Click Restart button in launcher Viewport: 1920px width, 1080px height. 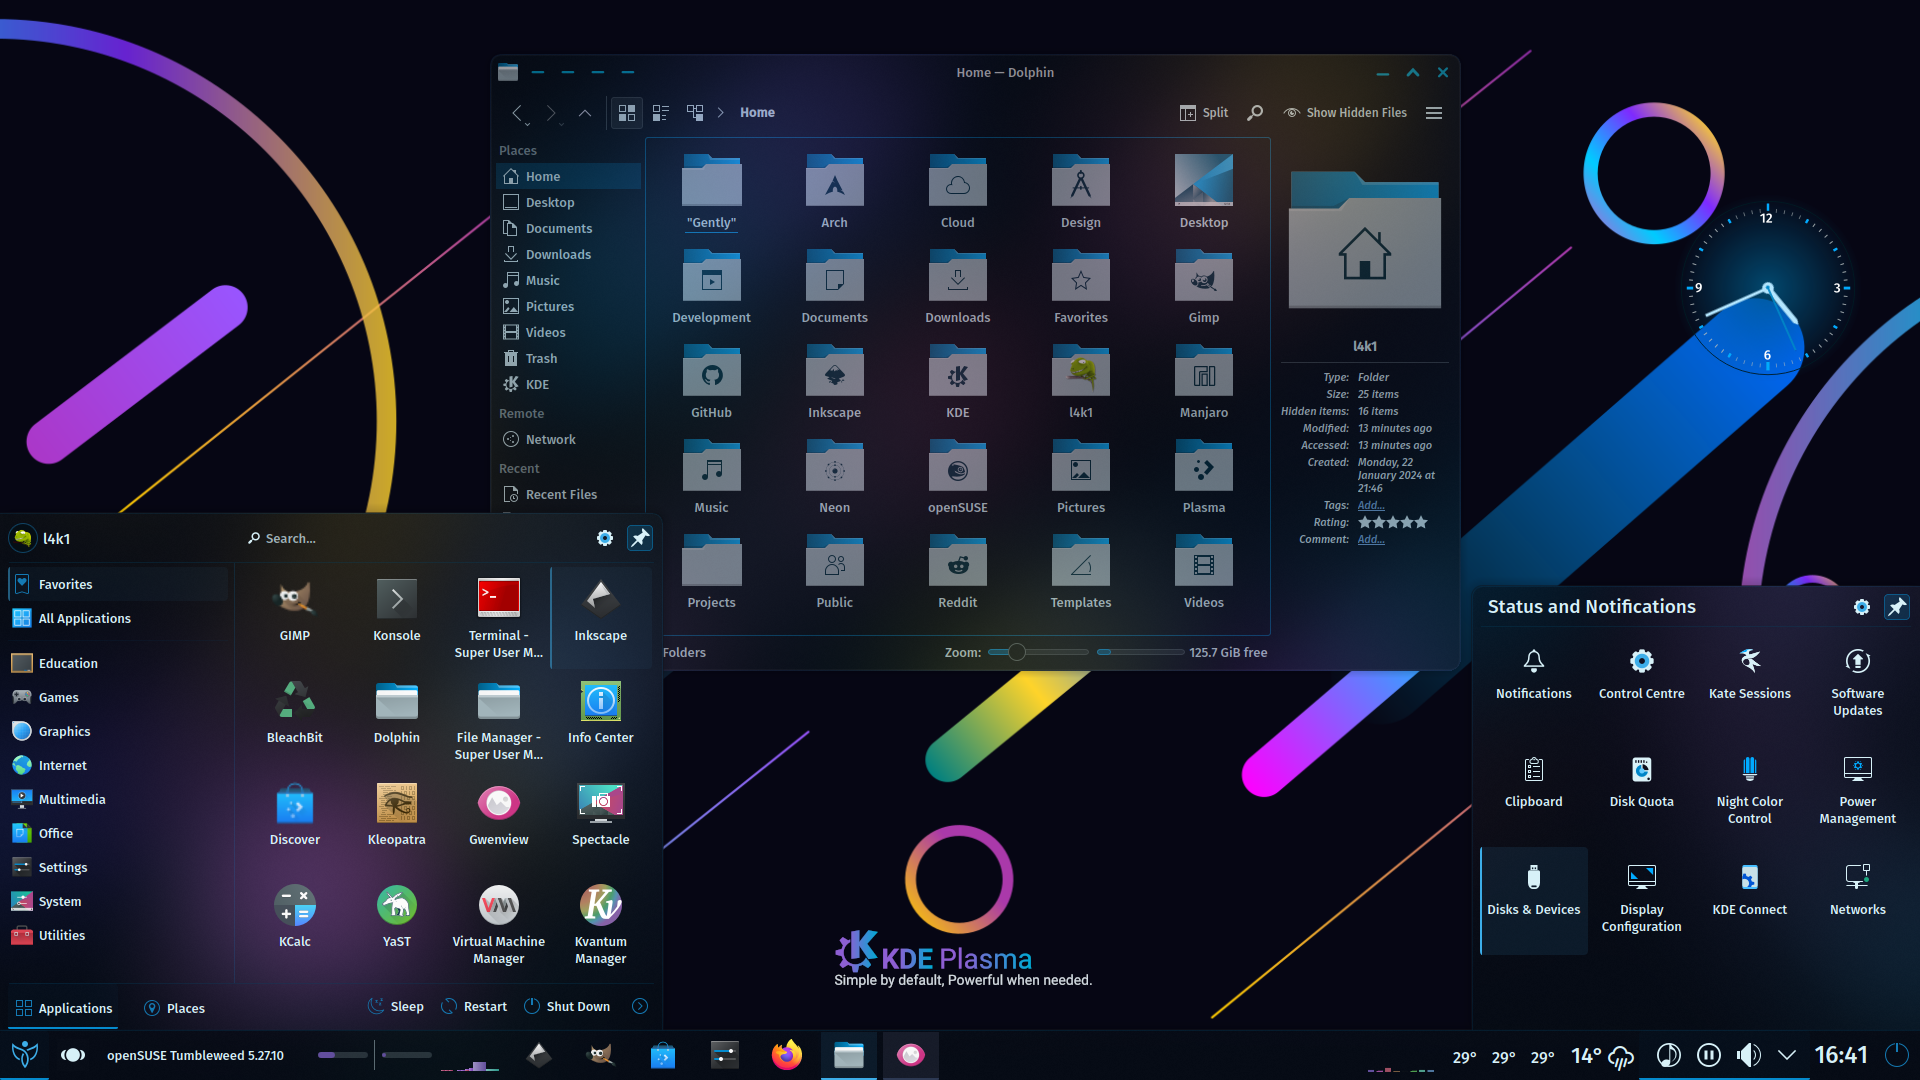tap(474, 1006)
